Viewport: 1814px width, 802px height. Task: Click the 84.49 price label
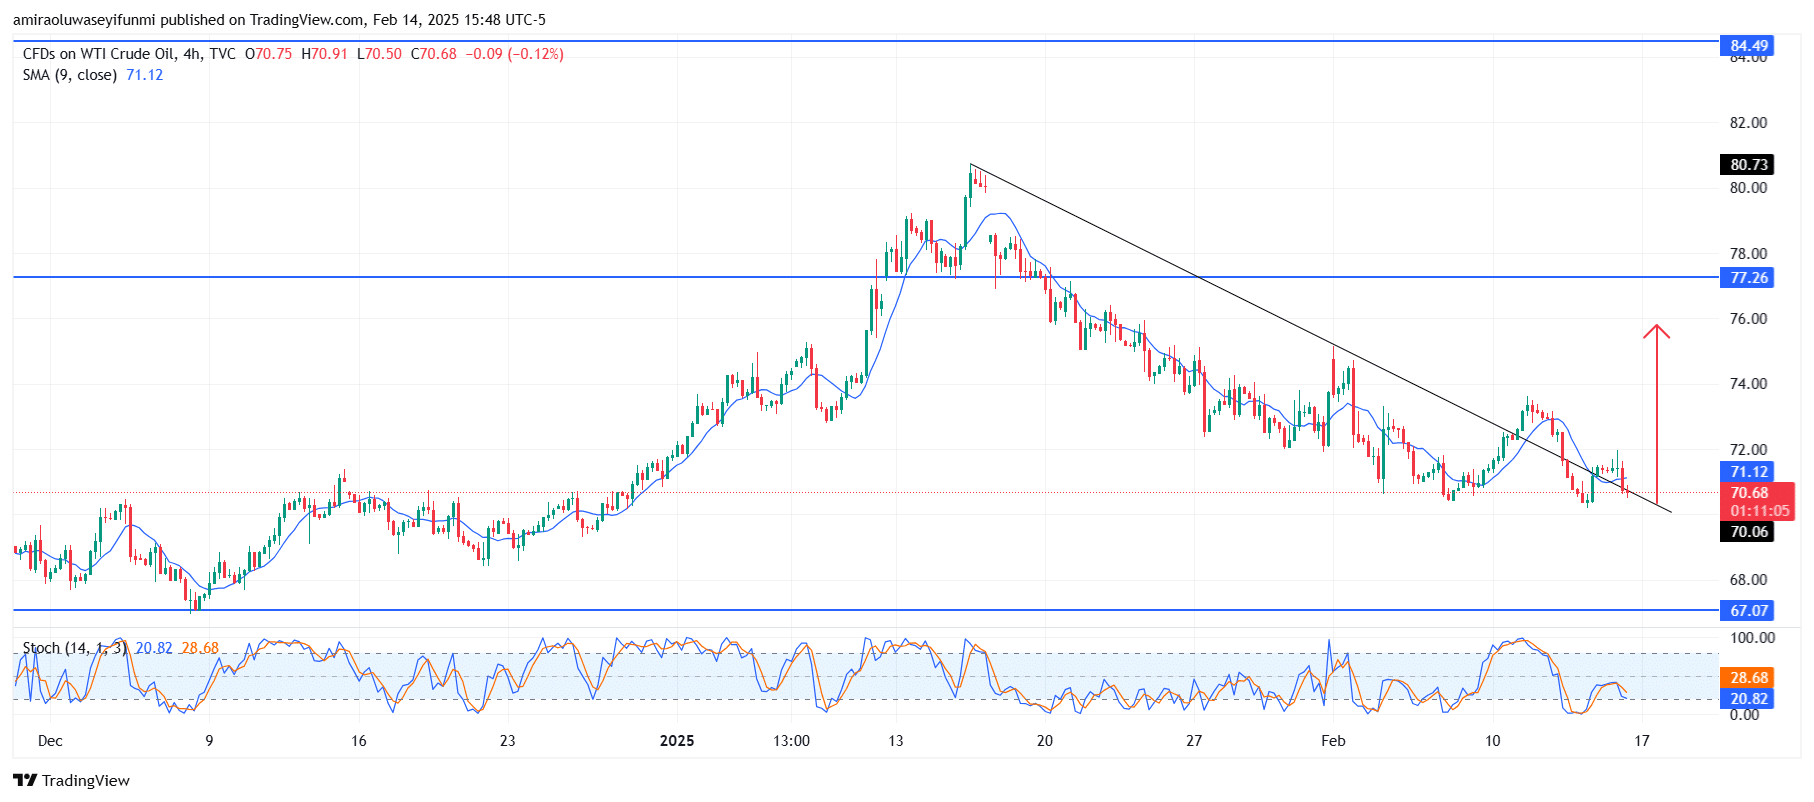pos(1748,45)
